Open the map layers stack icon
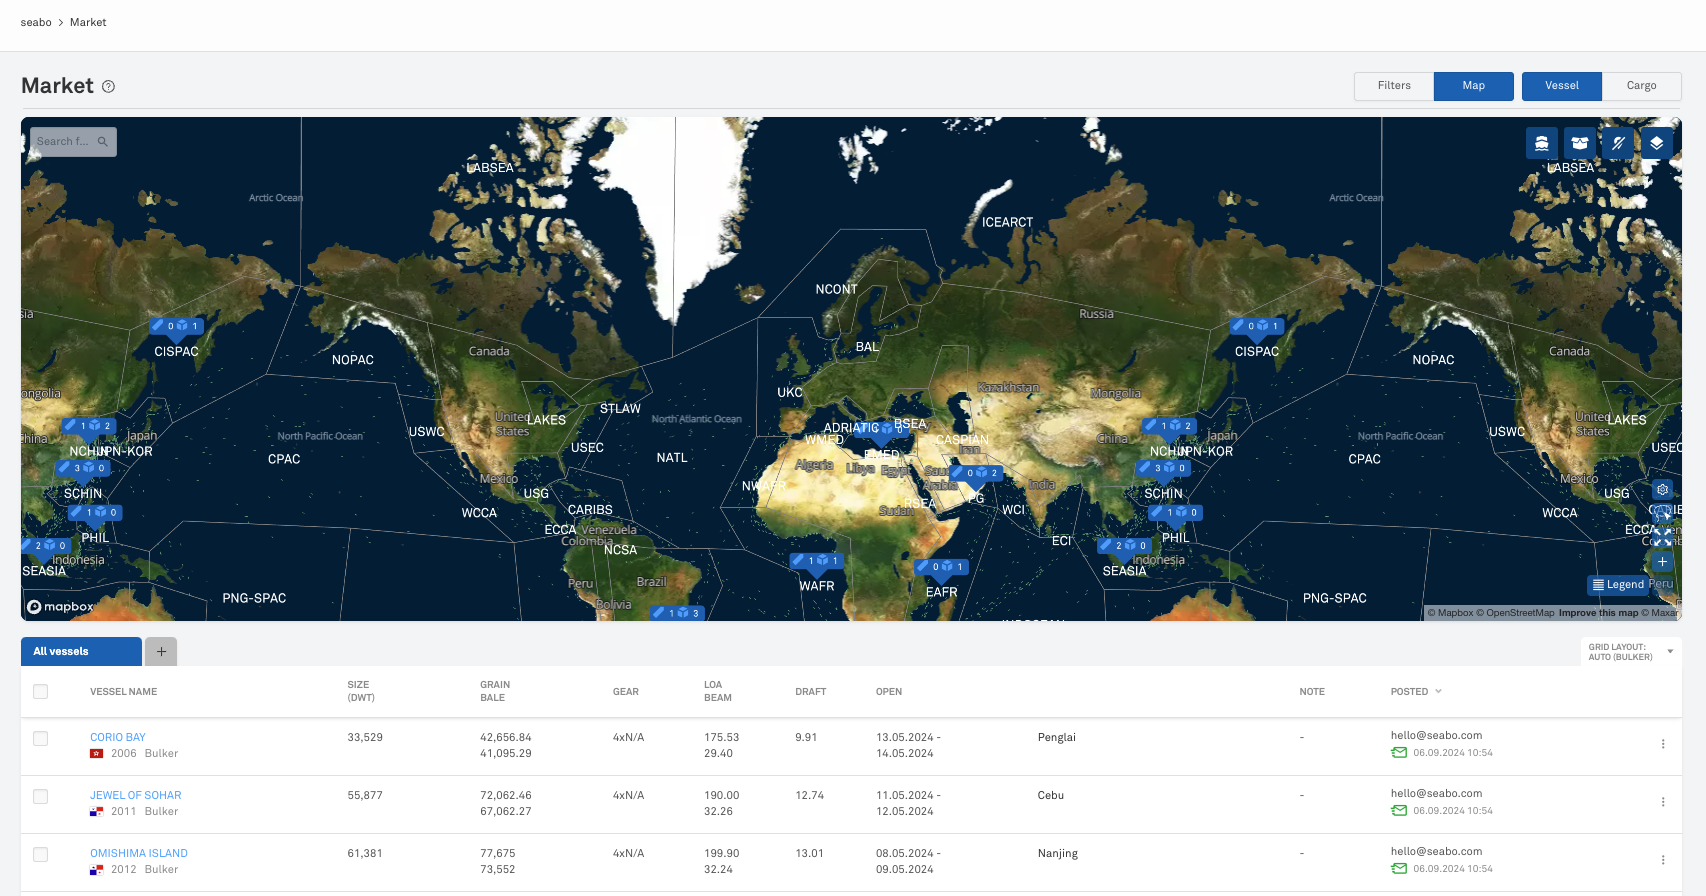Image resolution: width=1706 pixels, height=896 pixels. tap(1656, 143)
